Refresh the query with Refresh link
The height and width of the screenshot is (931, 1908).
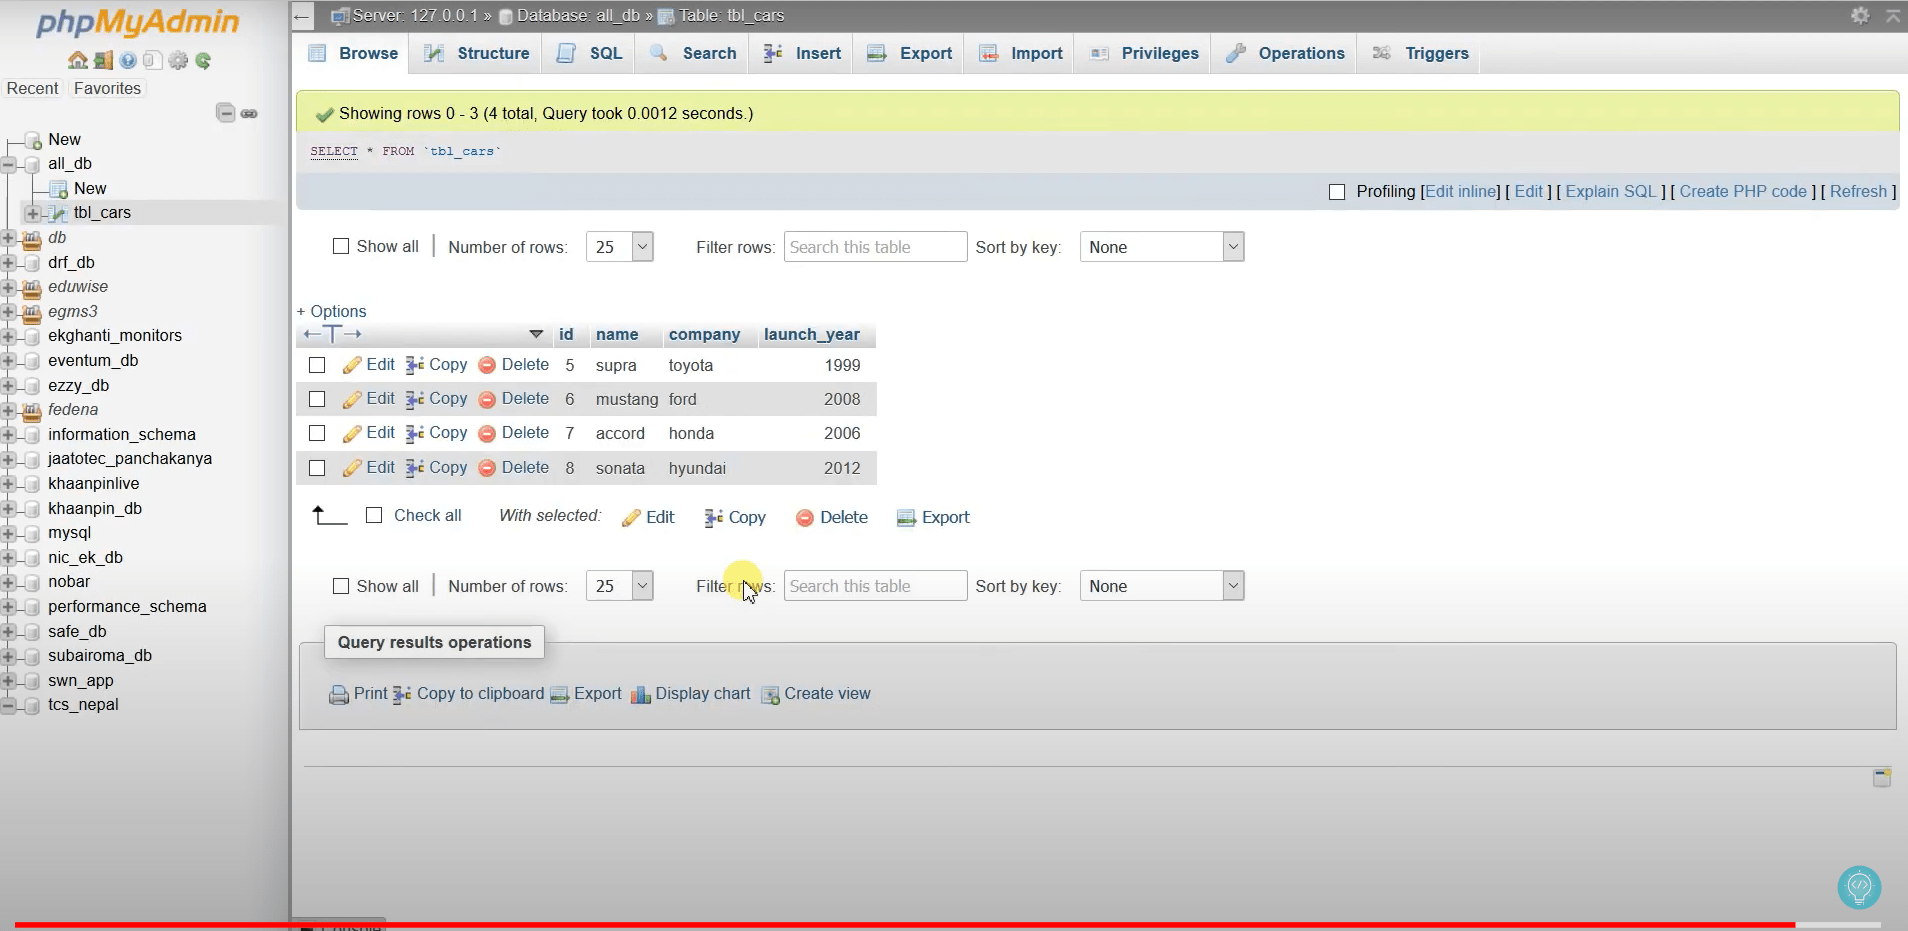coord(1861,191)
